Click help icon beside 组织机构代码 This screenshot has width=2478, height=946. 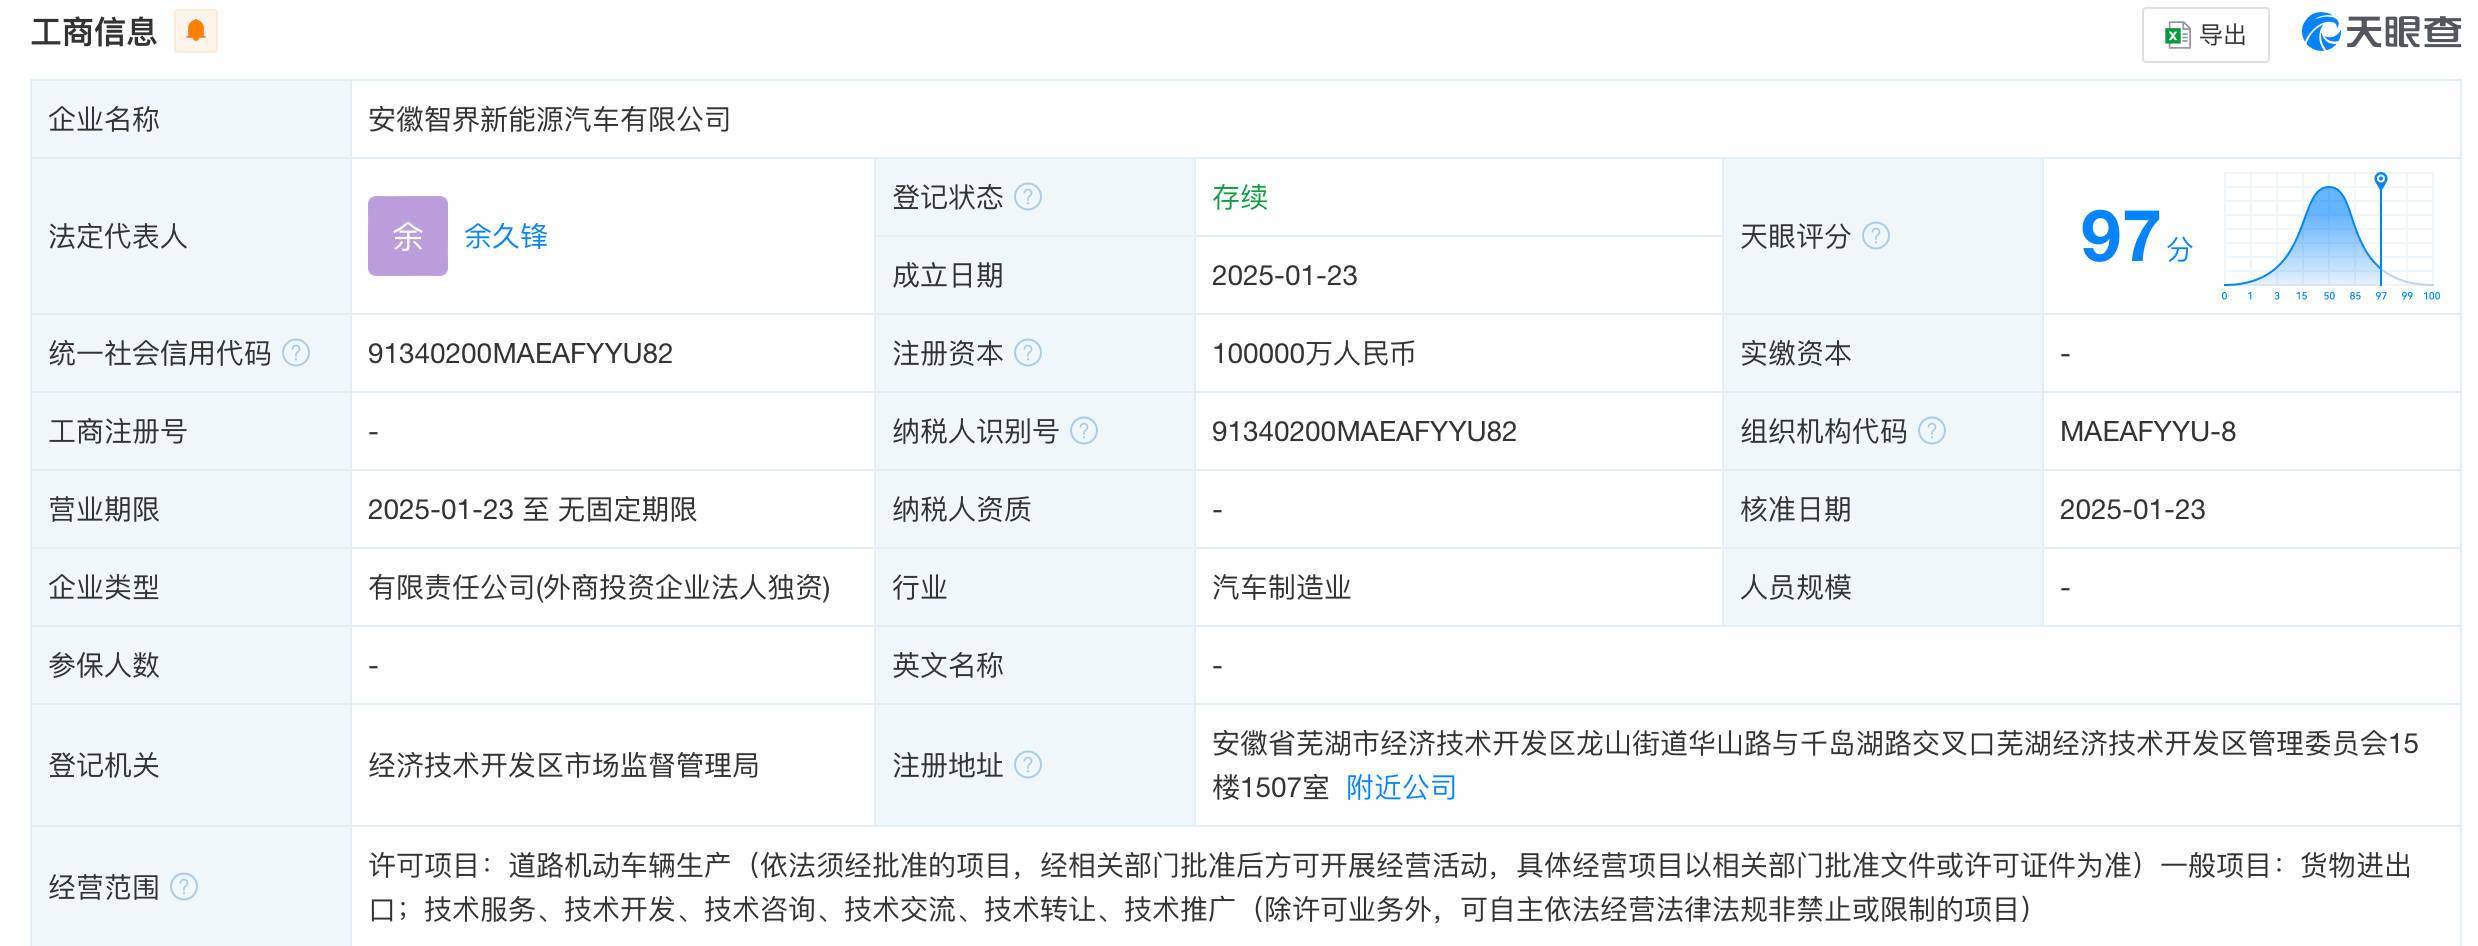point(1932,431)
